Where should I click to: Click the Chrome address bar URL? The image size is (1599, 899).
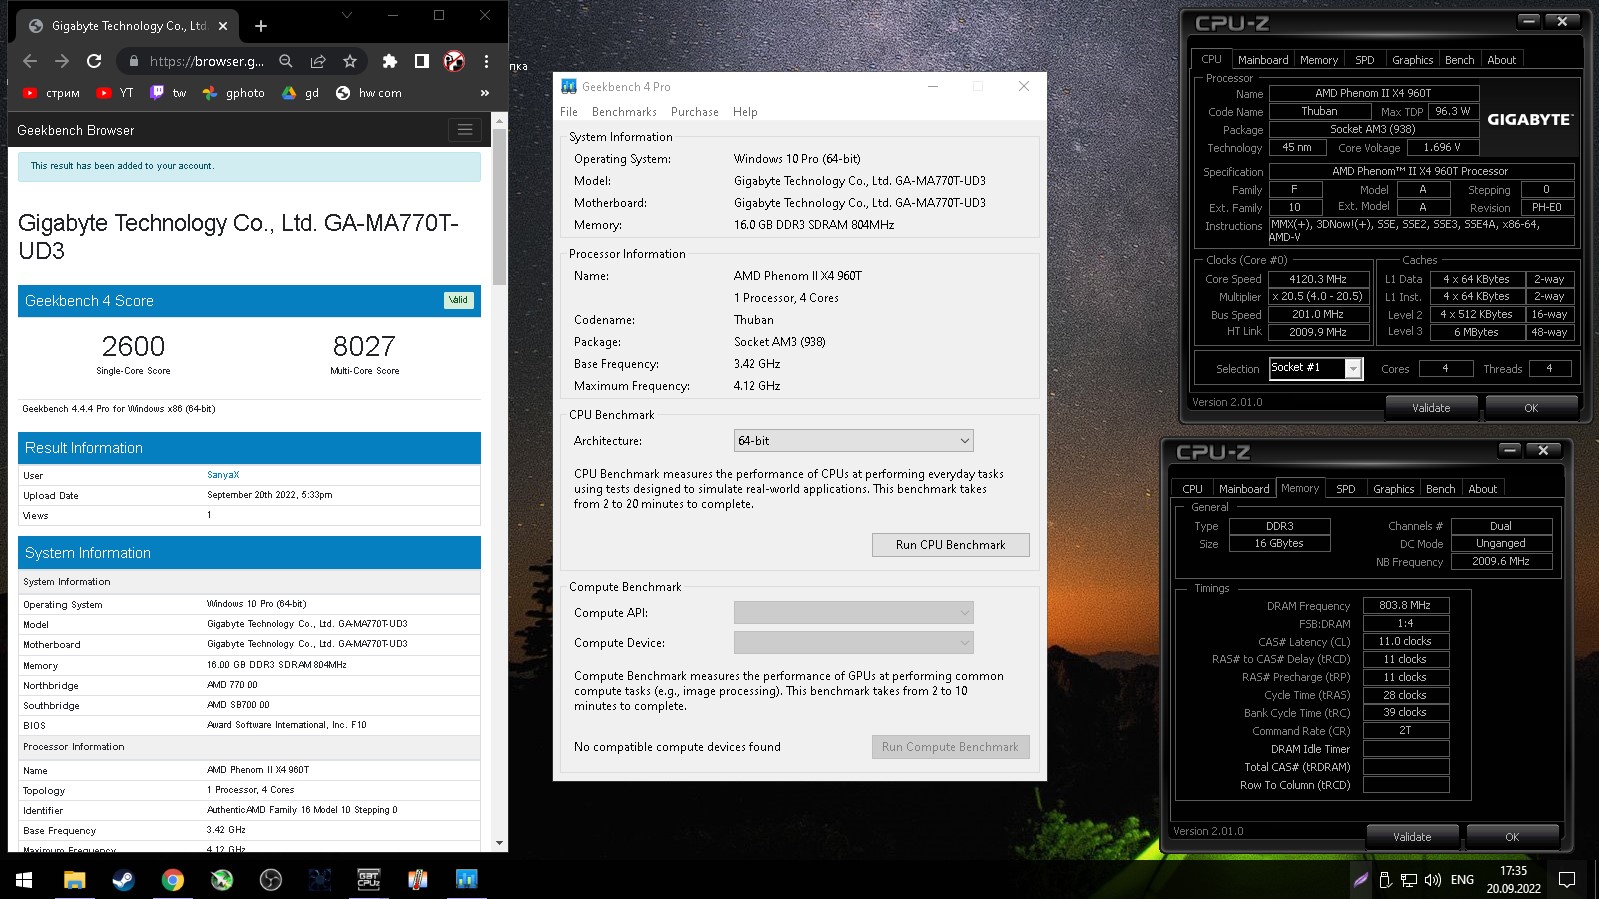tap(206, 61)
